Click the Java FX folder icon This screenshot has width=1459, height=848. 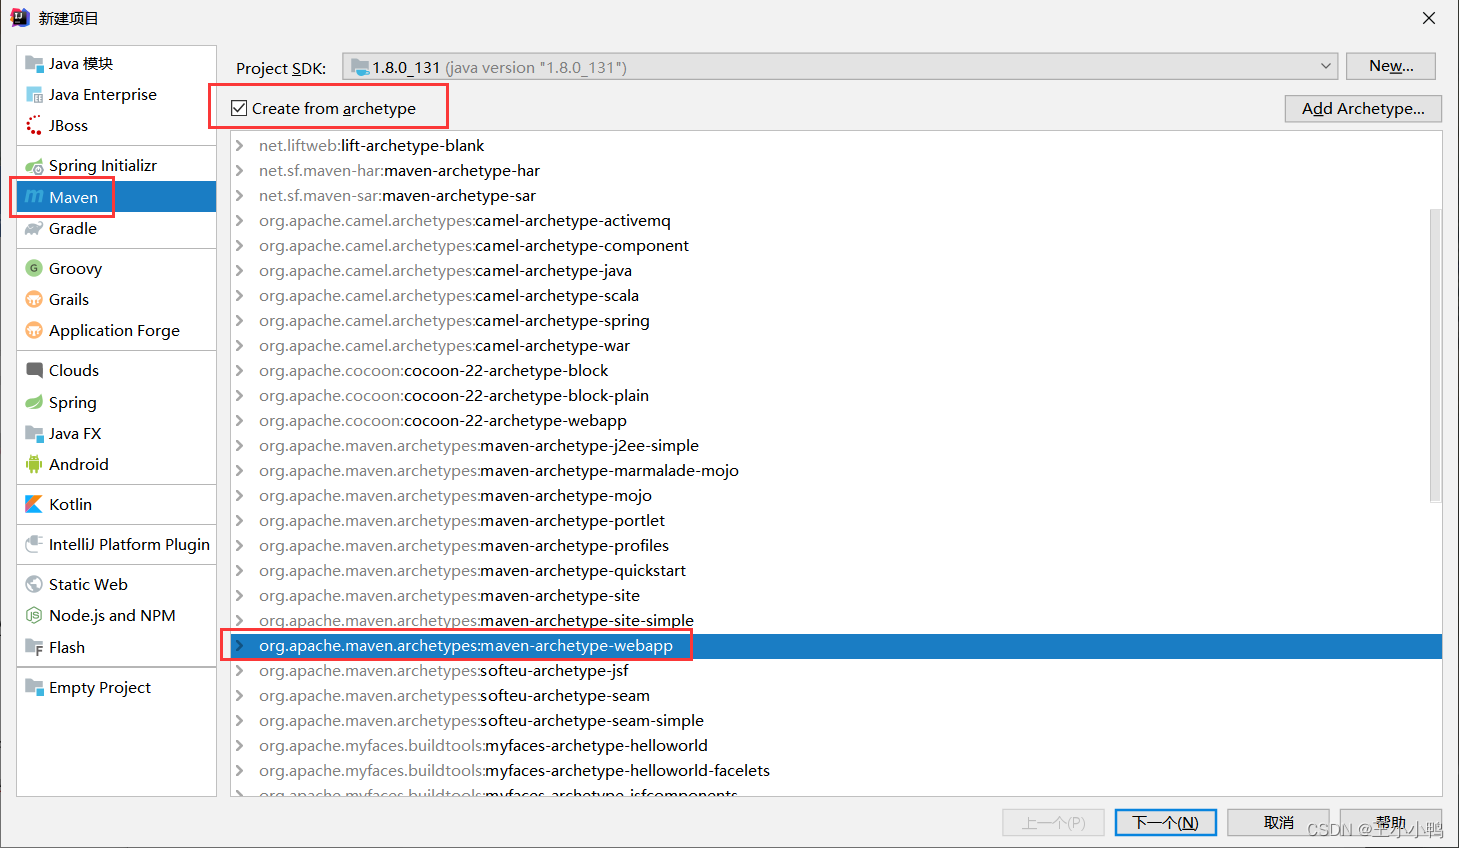coord(34,433)
